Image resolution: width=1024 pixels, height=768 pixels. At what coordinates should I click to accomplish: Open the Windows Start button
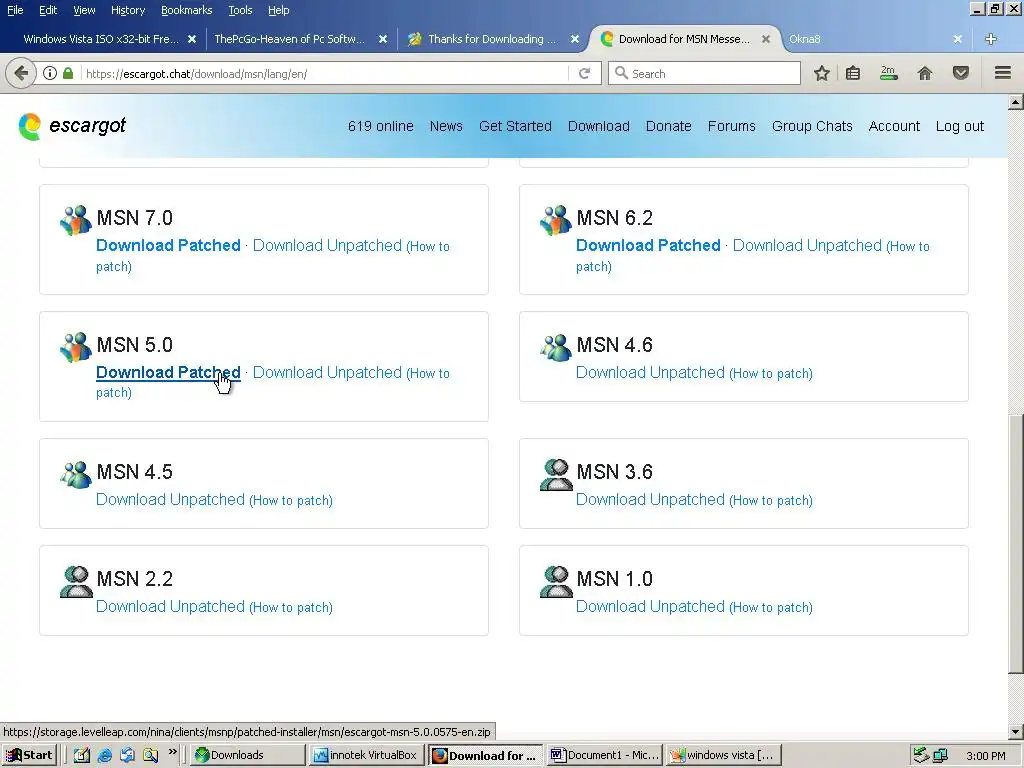pyautogui.click(x=29, y=755)
